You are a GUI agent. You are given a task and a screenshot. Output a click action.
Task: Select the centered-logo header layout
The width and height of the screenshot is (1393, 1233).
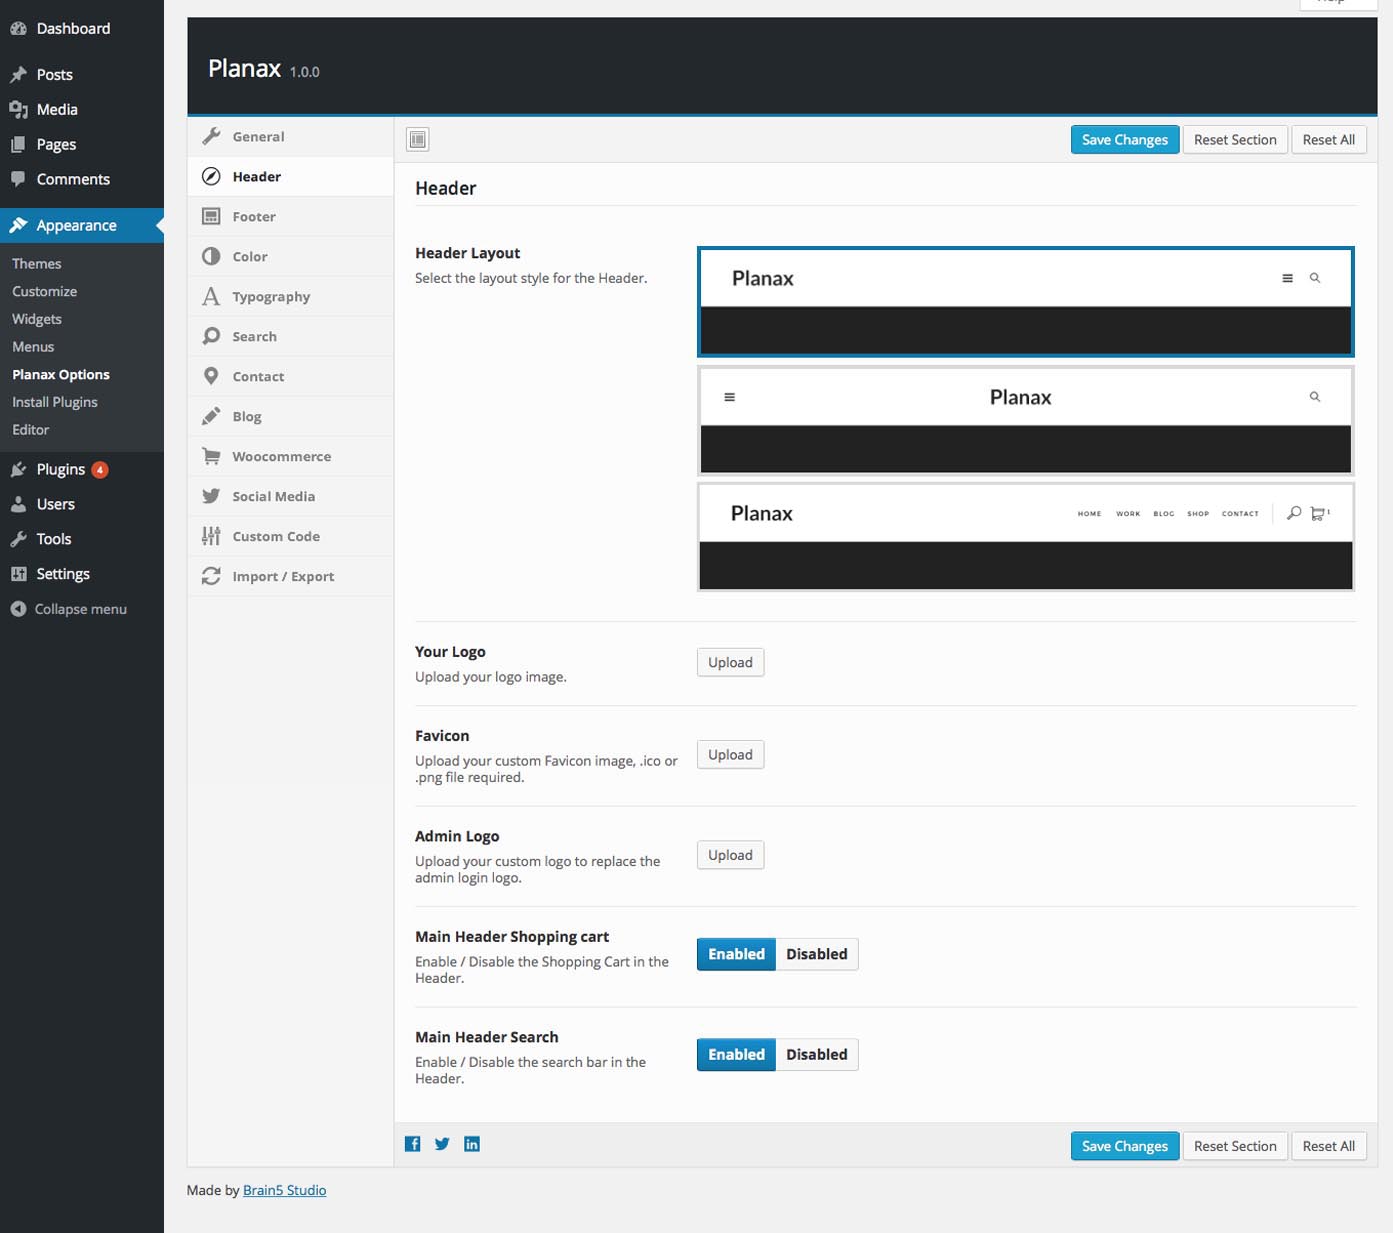(1025, 420)
